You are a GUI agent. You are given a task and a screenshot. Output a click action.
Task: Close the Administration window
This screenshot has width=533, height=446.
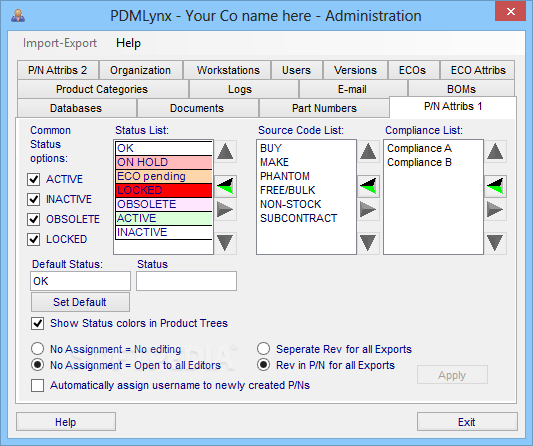[510, 12]
